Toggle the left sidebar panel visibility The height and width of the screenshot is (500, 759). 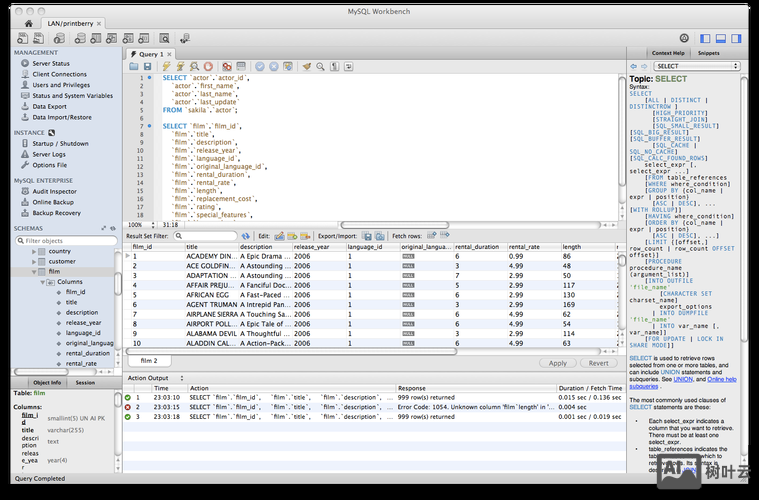pos(706,38)
